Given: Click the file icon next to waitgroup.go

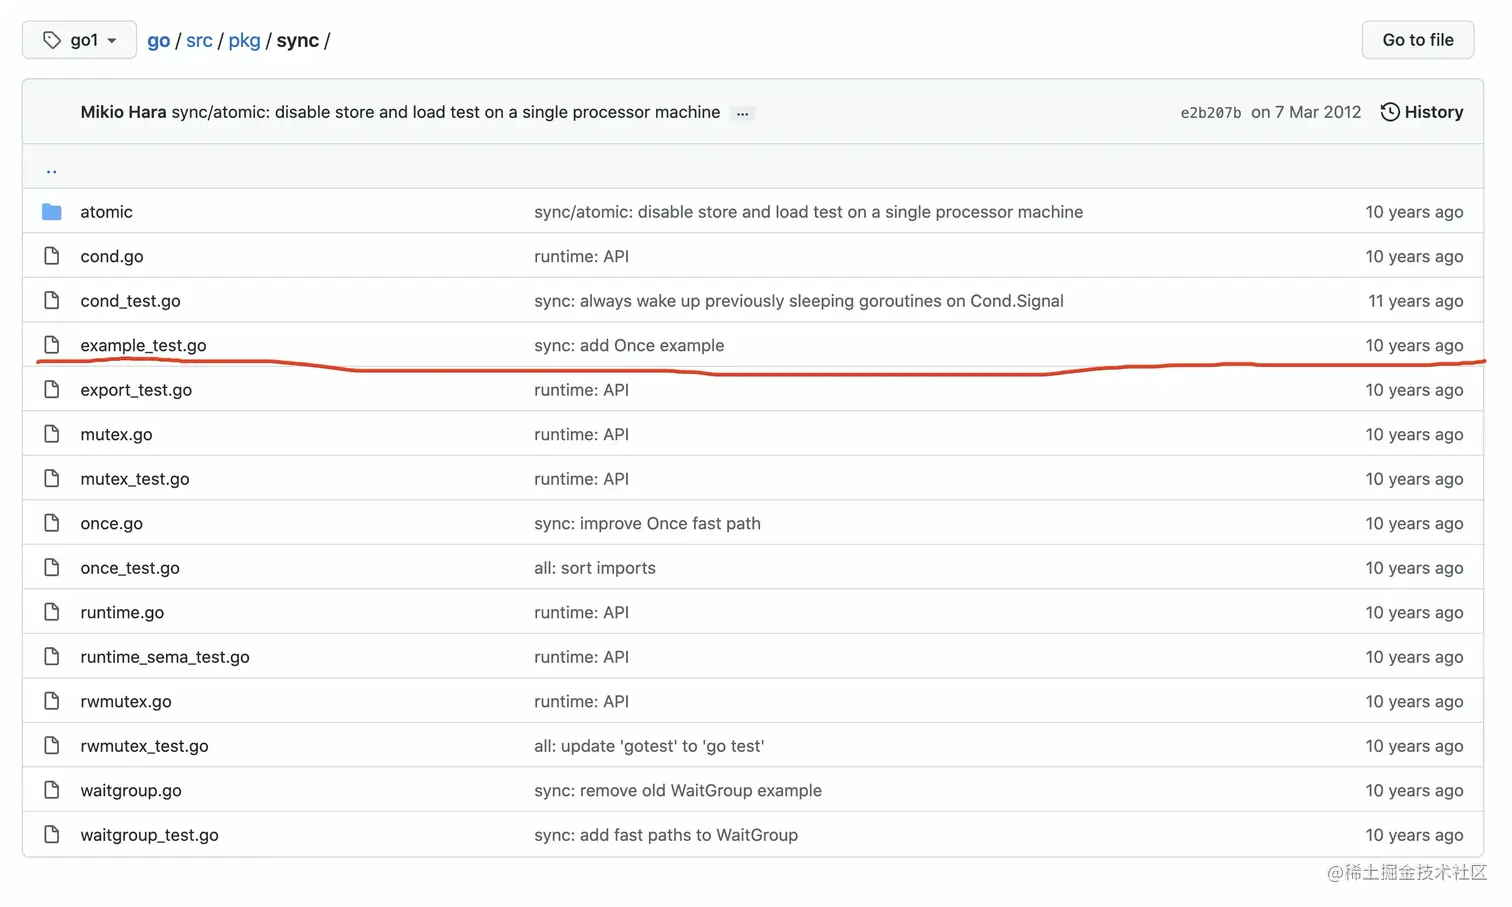Looking at the screenshot, I should (52, 790).
